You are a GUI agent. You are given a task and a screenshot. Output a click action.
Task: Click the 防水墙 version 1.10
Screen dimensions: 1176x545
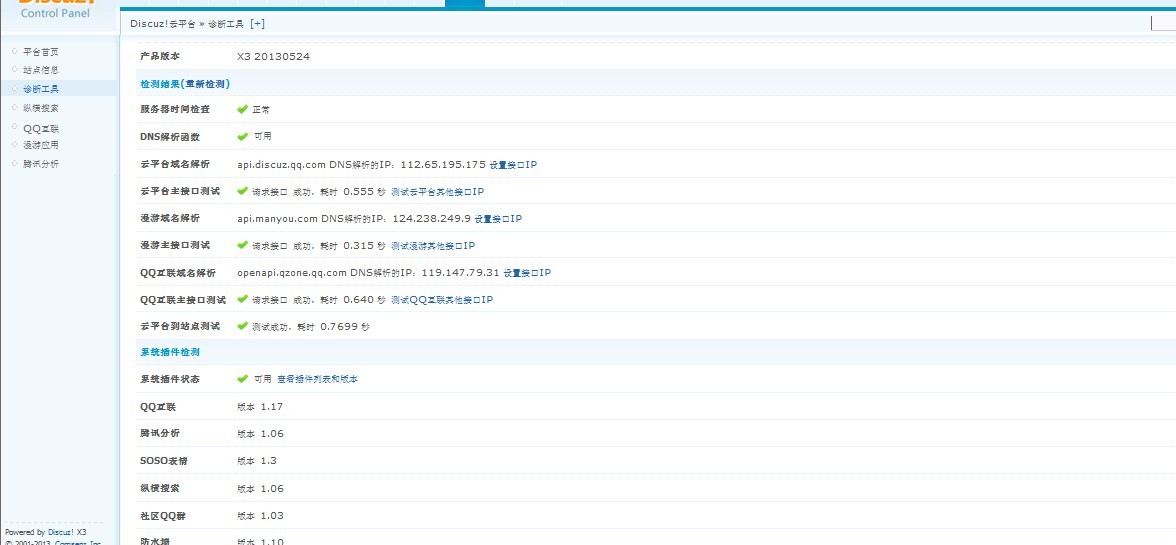pos(260,541)
